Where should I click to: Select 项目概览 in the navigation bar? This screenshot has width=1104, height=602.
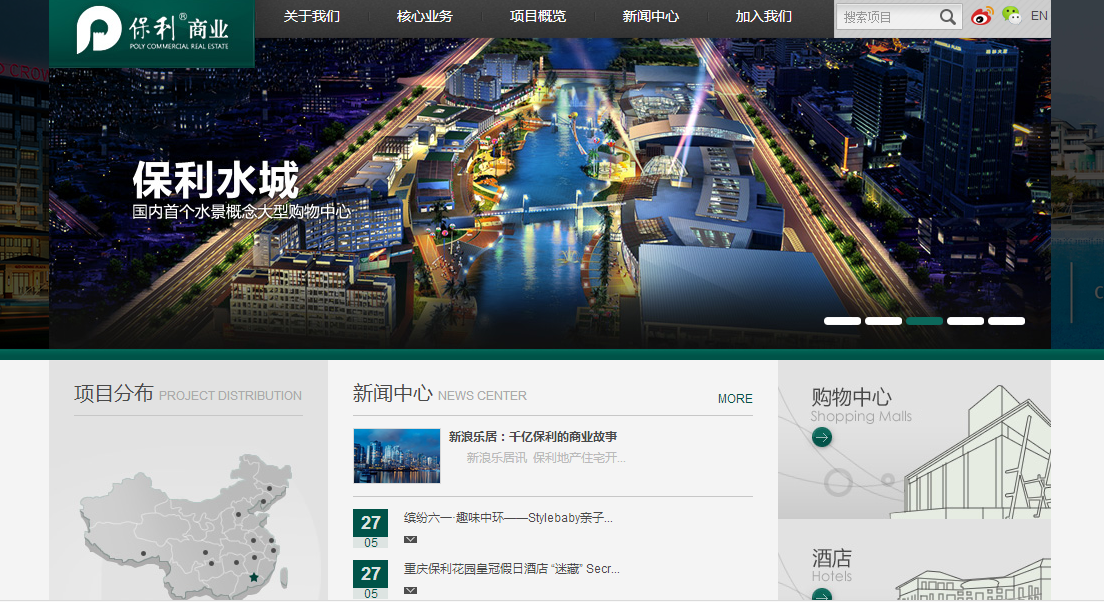click(538, 16)
